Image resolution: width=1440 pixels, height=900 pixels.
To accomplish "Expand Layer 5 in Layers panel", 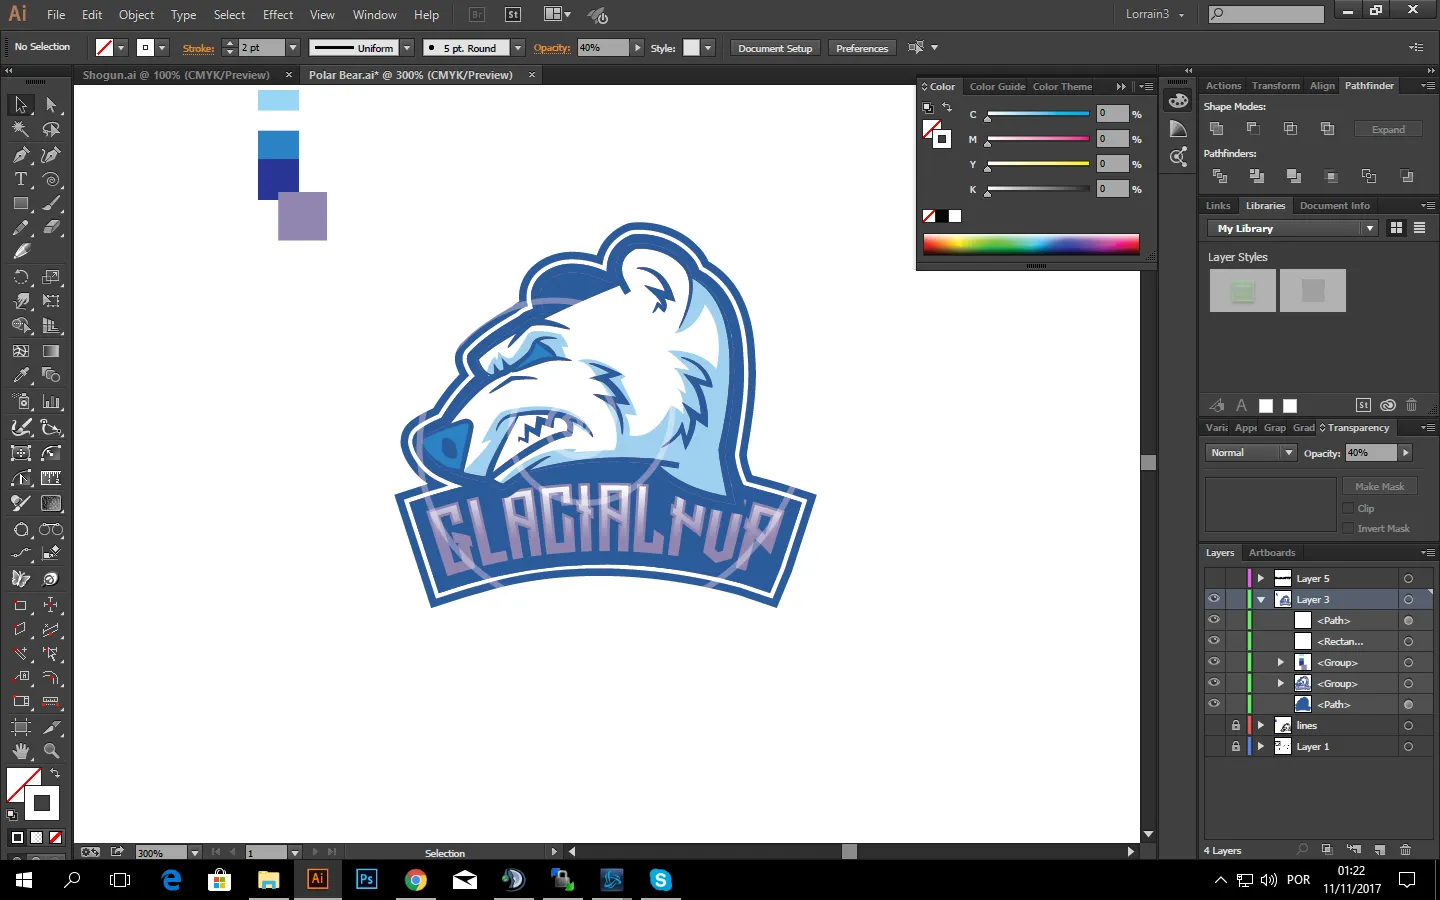I will click(1261, 578).
